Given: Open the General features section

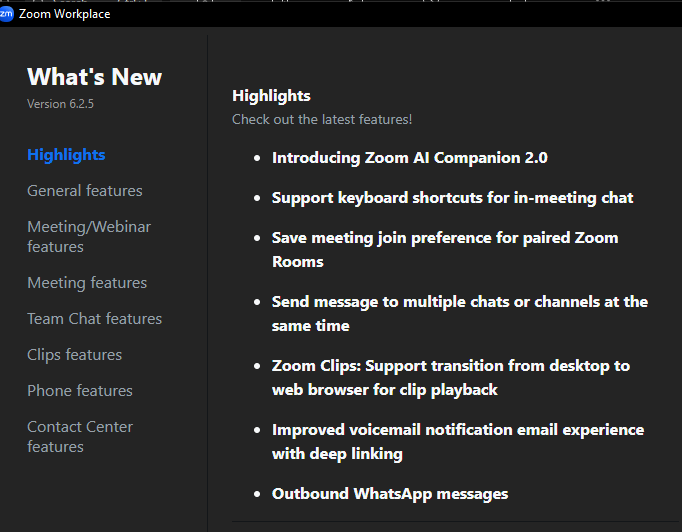Looking at the screenshot, I should click(85, 191).
